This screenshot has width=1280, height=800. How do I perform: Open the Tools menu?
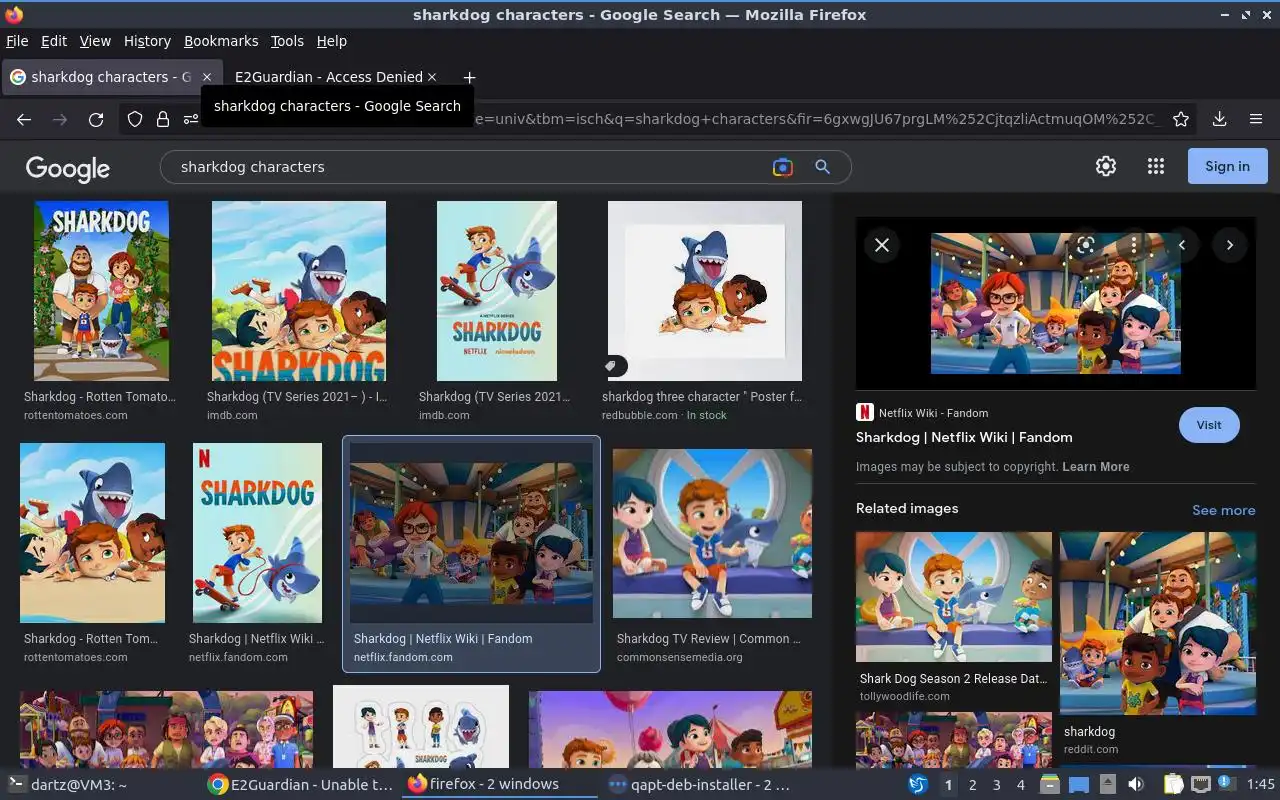click(287, 41)
